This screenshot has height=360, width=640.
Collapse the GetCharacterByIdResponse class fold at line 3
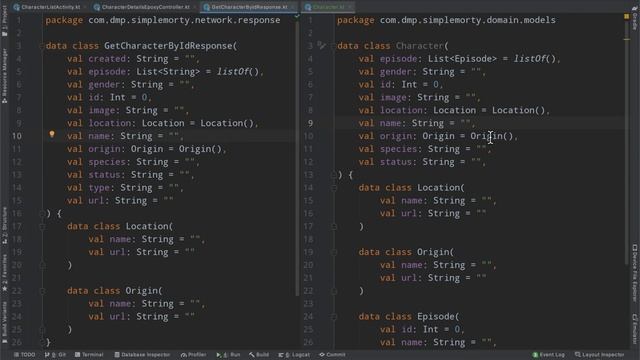(x=42, y=46)
